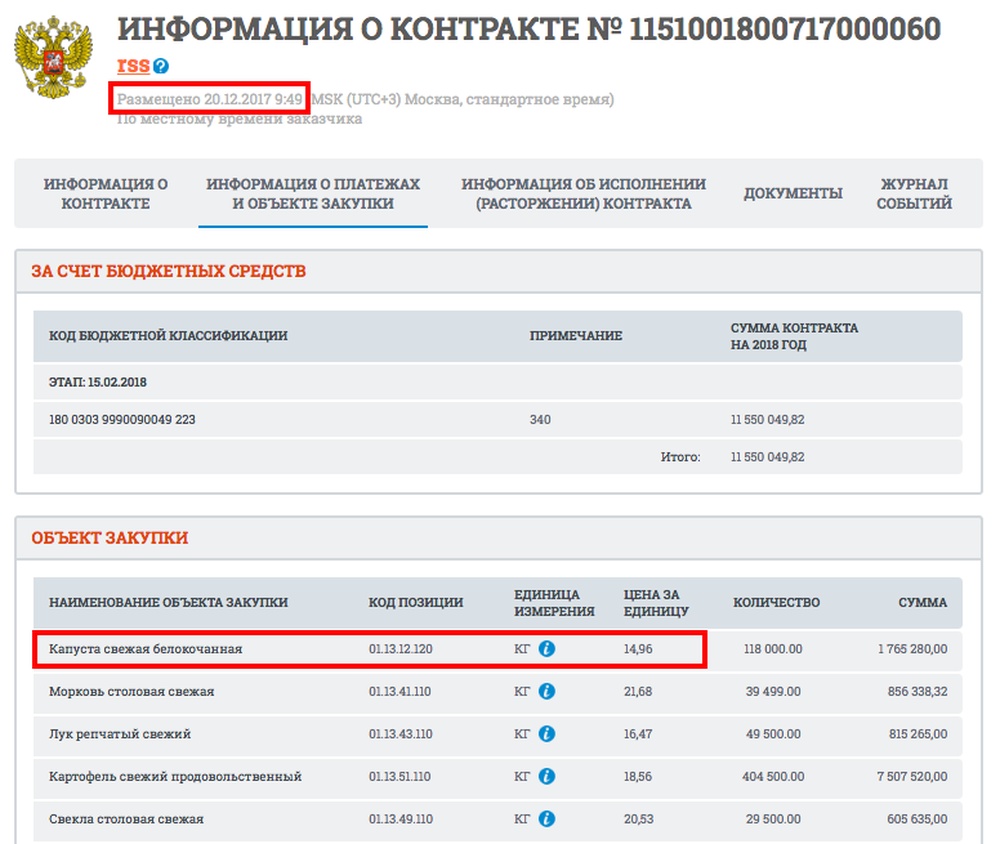Viewport: 1000px width, 844px height.
Task: Select budget code 180 0303 9990090049 223
Action: (x=122, y=420)
